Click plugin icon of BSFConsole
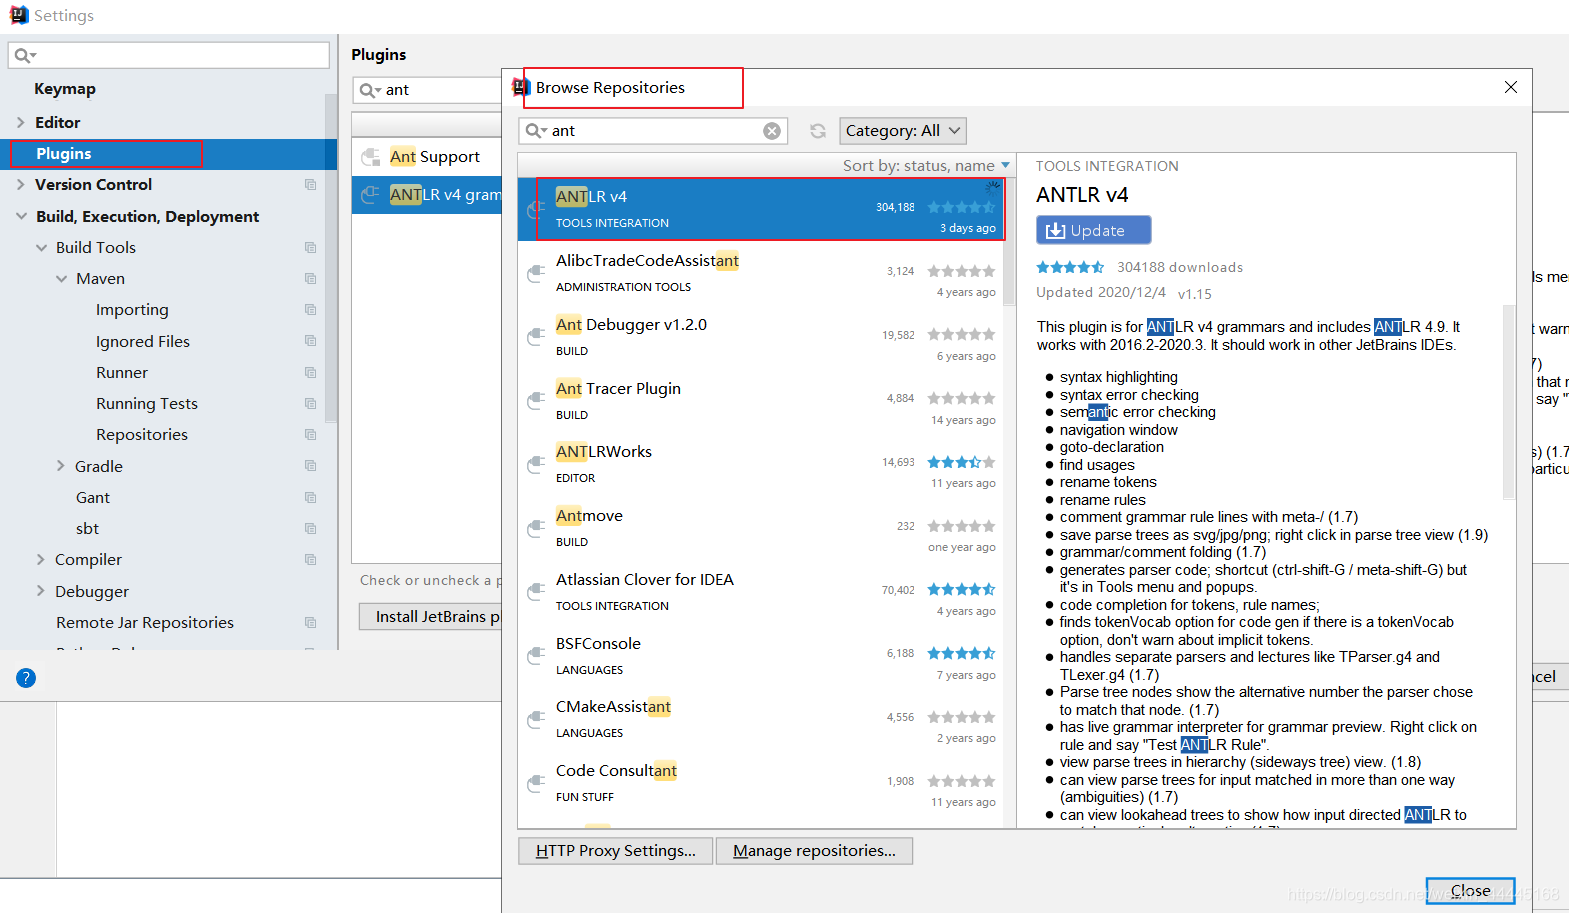 click(536, 657)
